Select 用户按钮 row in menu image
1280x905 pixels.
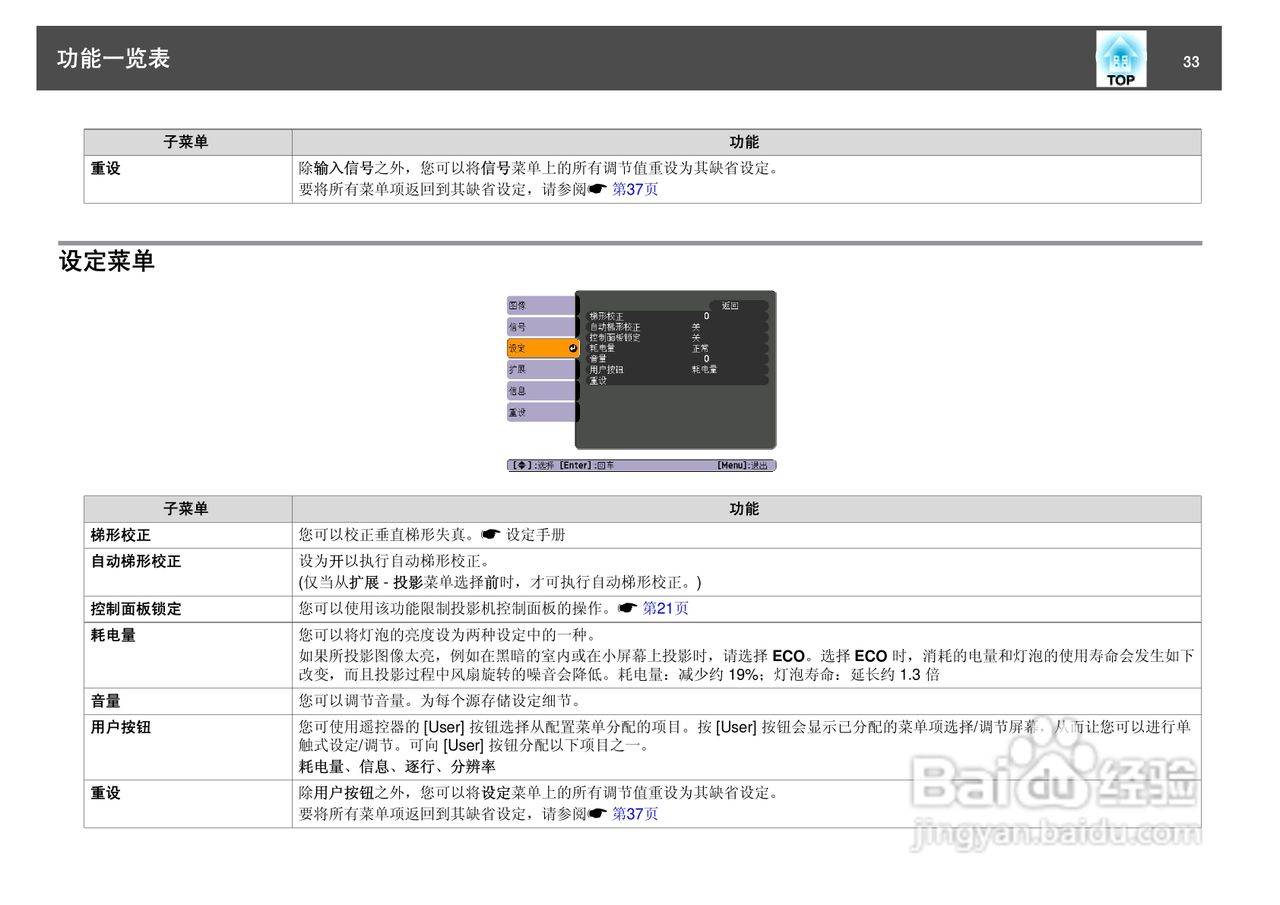click(675, 369)
